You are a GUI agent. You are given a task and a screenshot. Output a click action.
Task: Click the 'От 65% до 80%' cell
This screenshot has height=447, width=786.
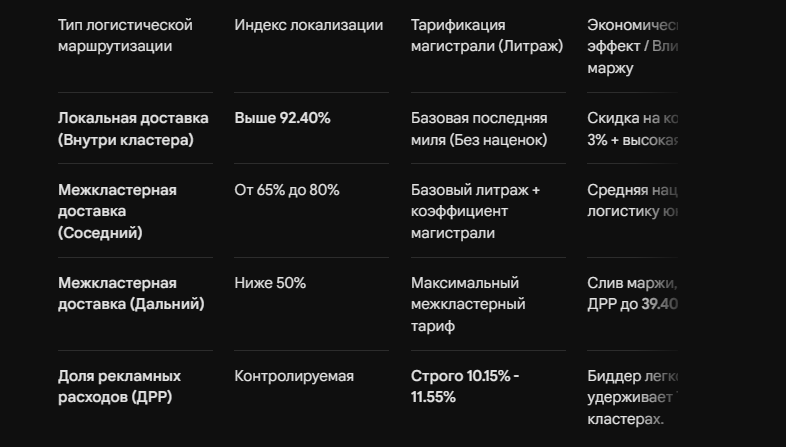pyautogui.click(x=287, y=190)
